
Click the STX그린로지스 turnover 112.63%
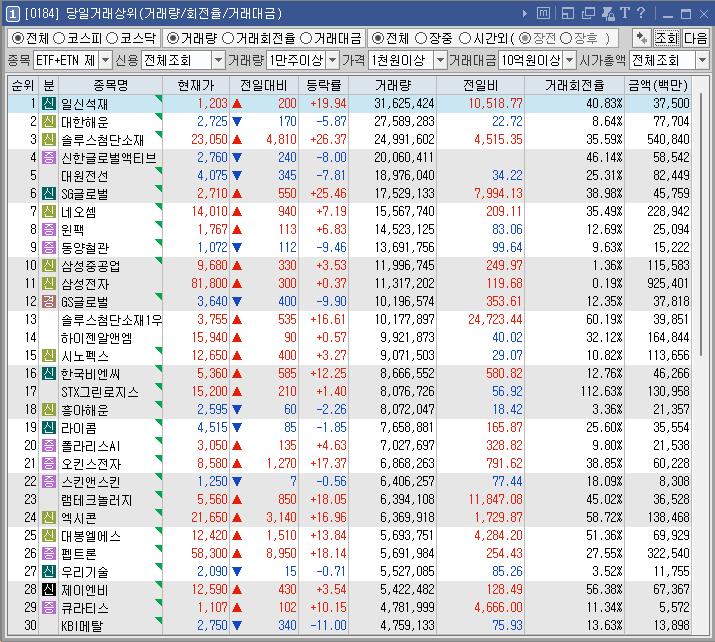coord(601,392)
